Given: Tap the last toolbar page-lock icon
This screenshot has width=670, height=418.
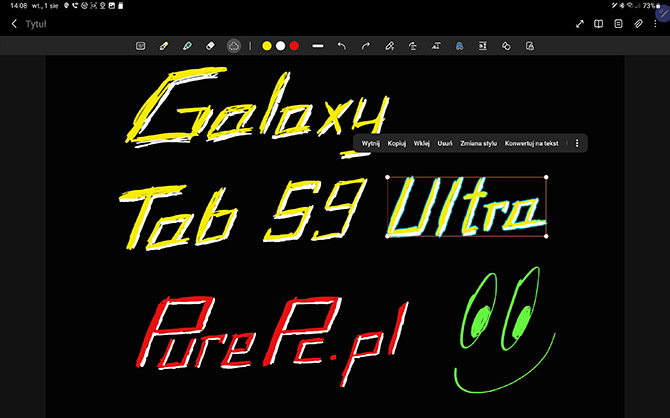Looking at the screenshot, I should click(530, 46).
